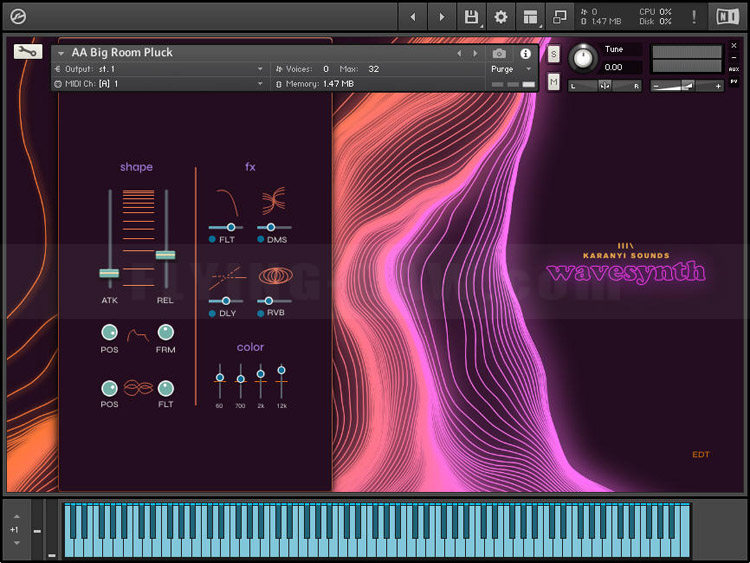
Task: Click the Tune knob
Action: [x=582, y=58]
